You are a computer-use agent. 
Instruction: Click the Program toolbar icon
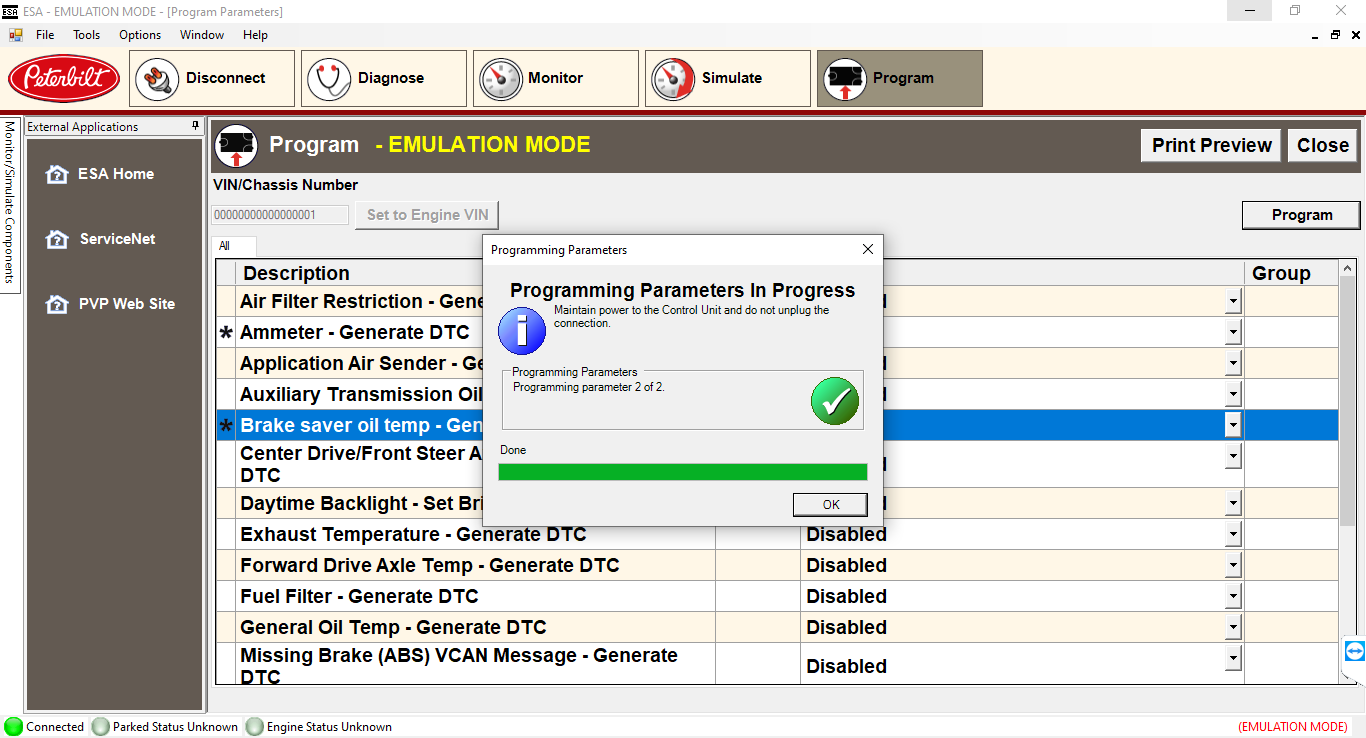(x=844, y=79)
